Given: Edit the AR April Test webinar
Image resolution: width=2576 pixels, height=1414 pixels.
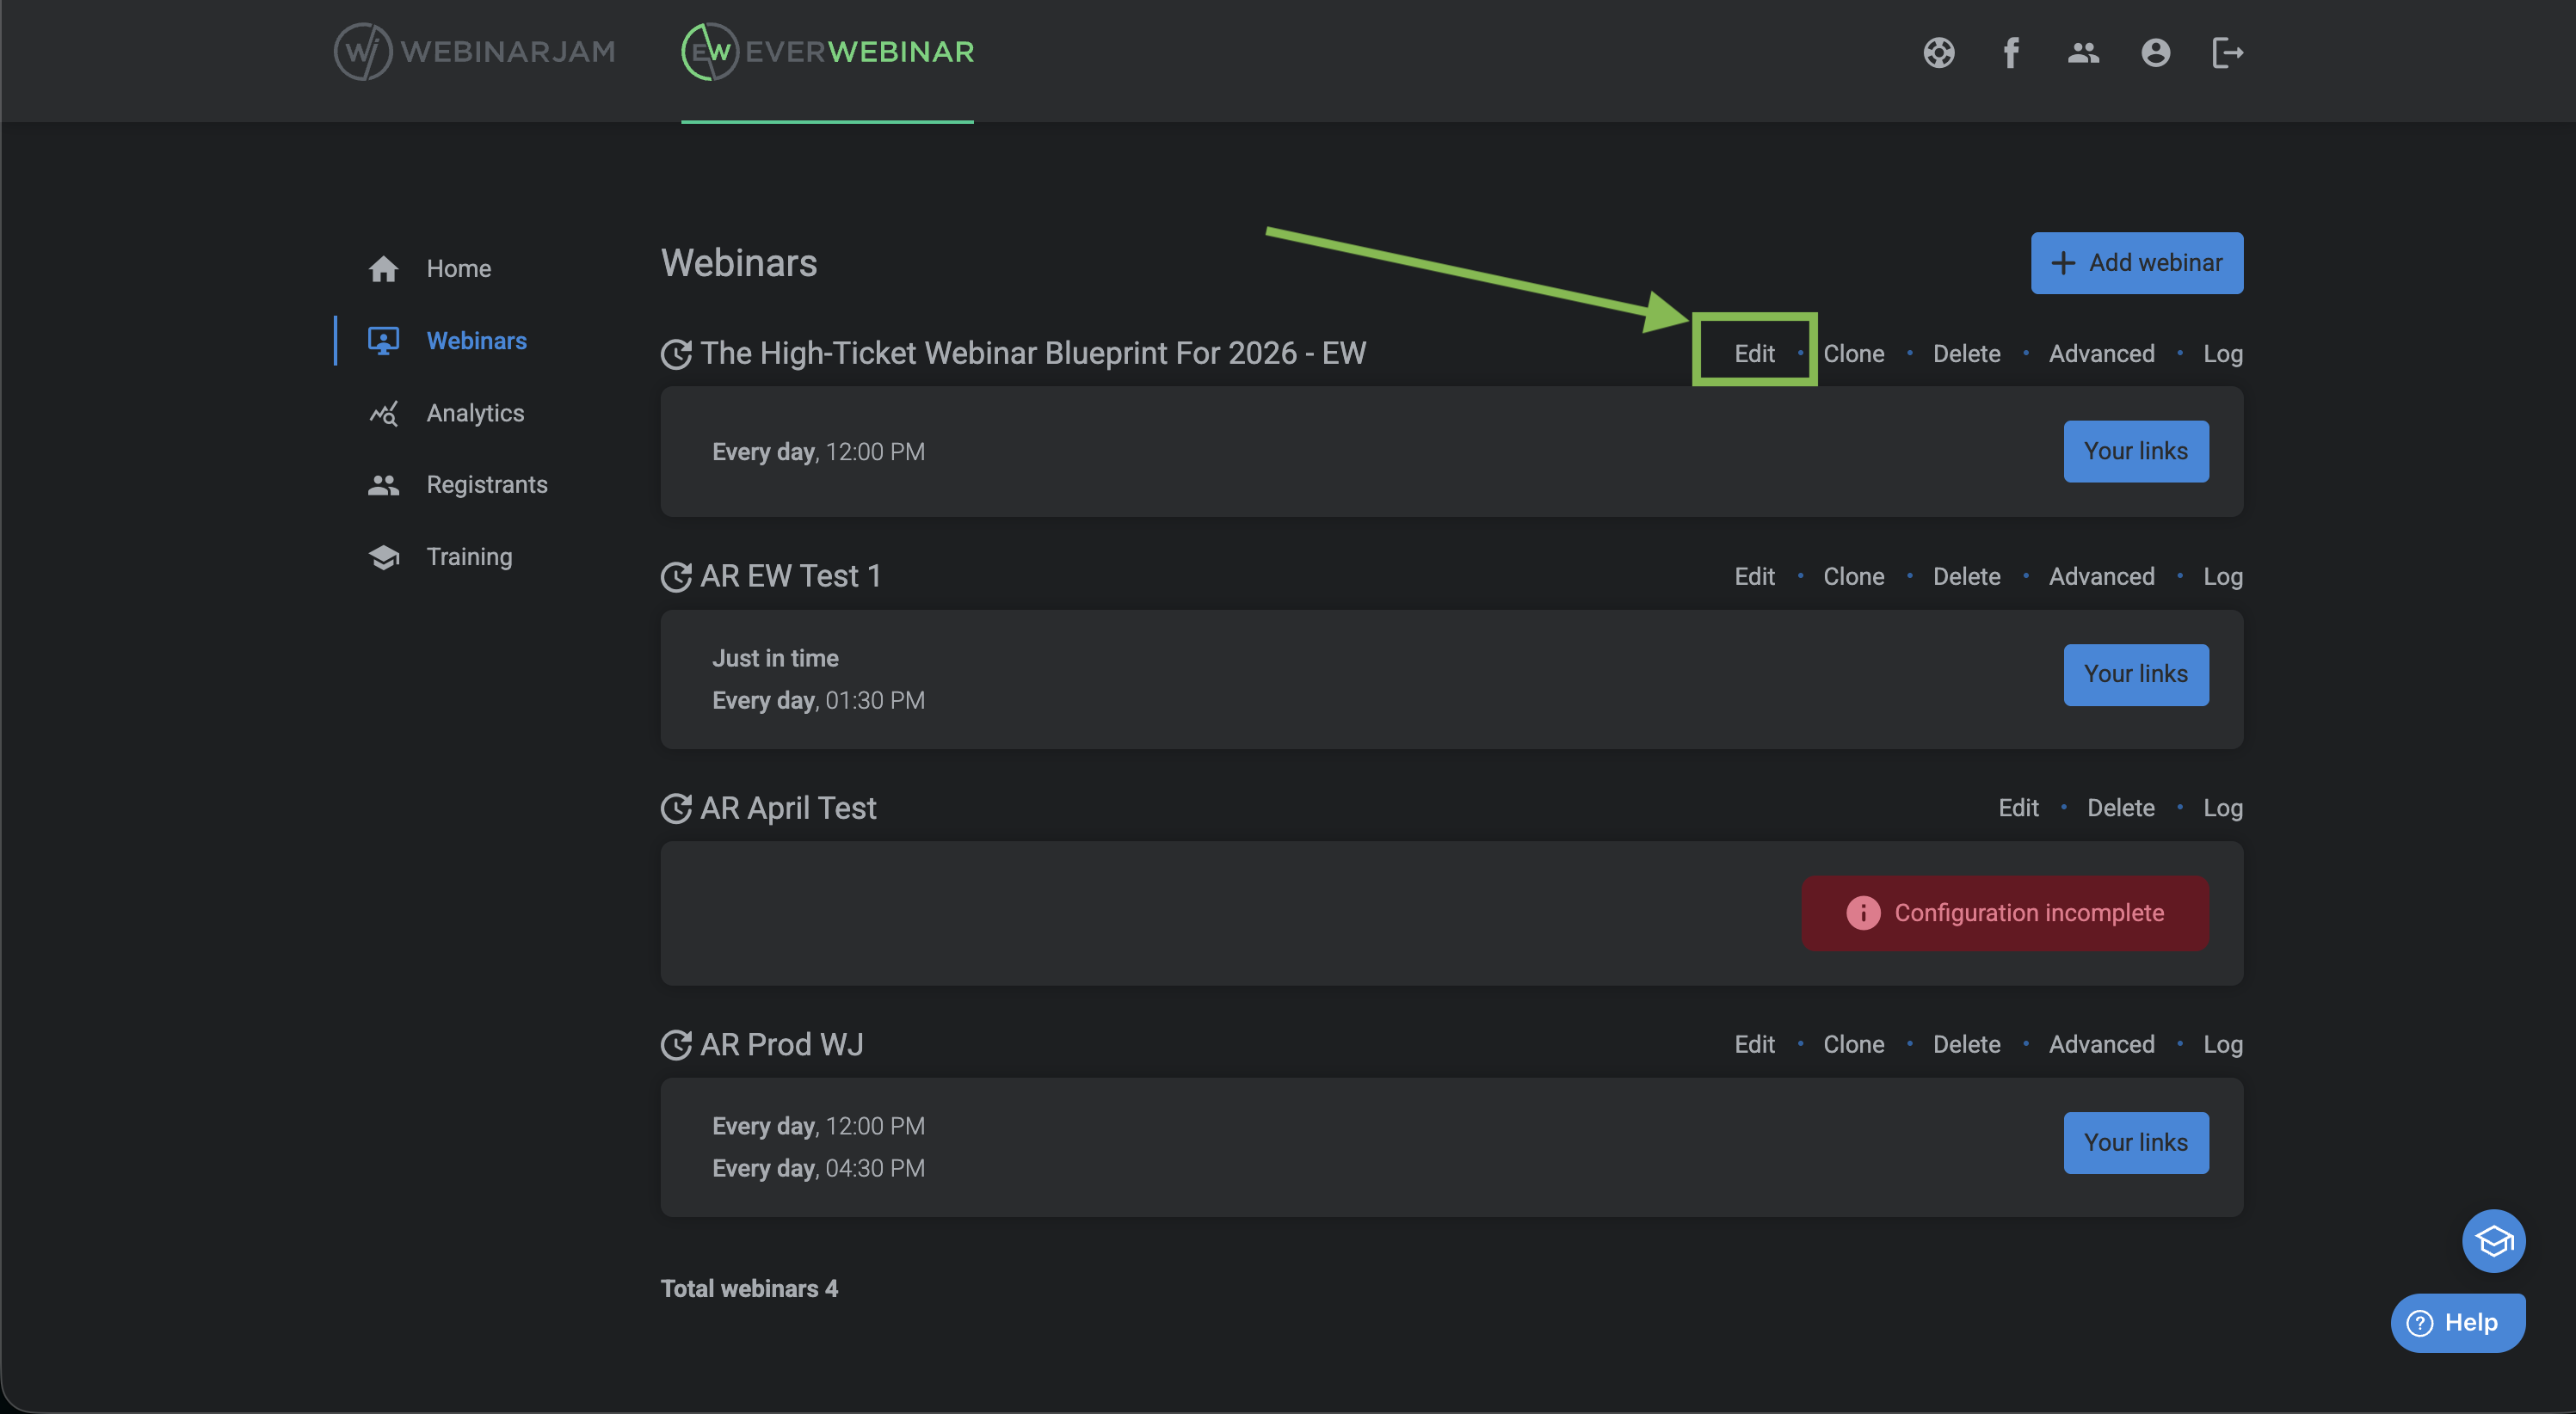Looking at the screenshot, I should [x=2018, y=808].
